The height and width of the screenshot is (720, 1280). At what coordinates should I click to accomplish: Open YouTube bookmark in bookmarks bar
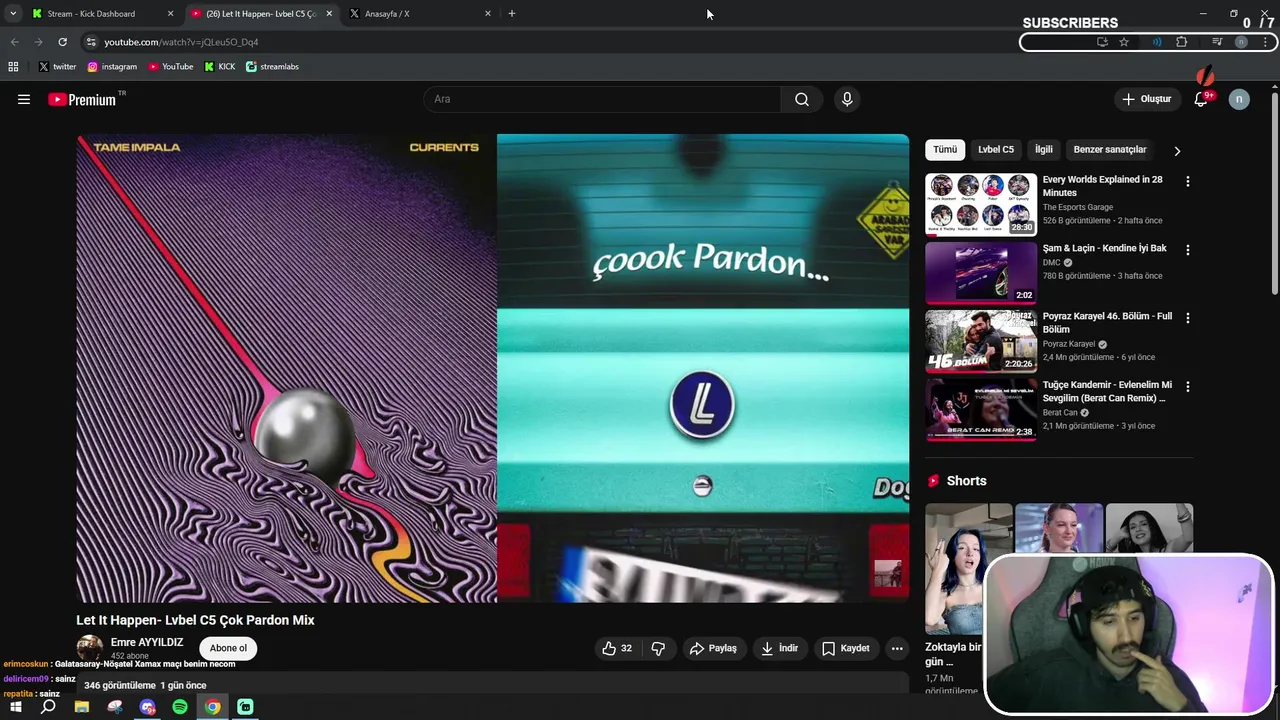point(170,67)
